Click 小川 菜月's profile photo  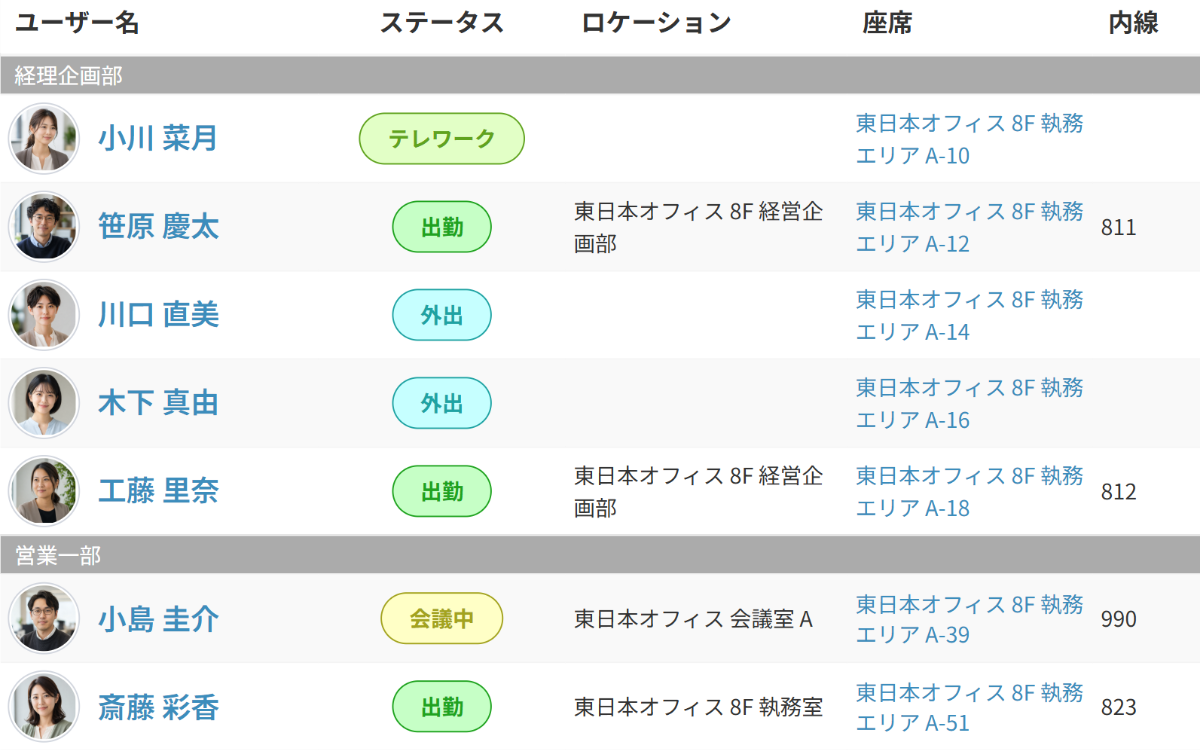pyautogui.click(x=43, y=139)
